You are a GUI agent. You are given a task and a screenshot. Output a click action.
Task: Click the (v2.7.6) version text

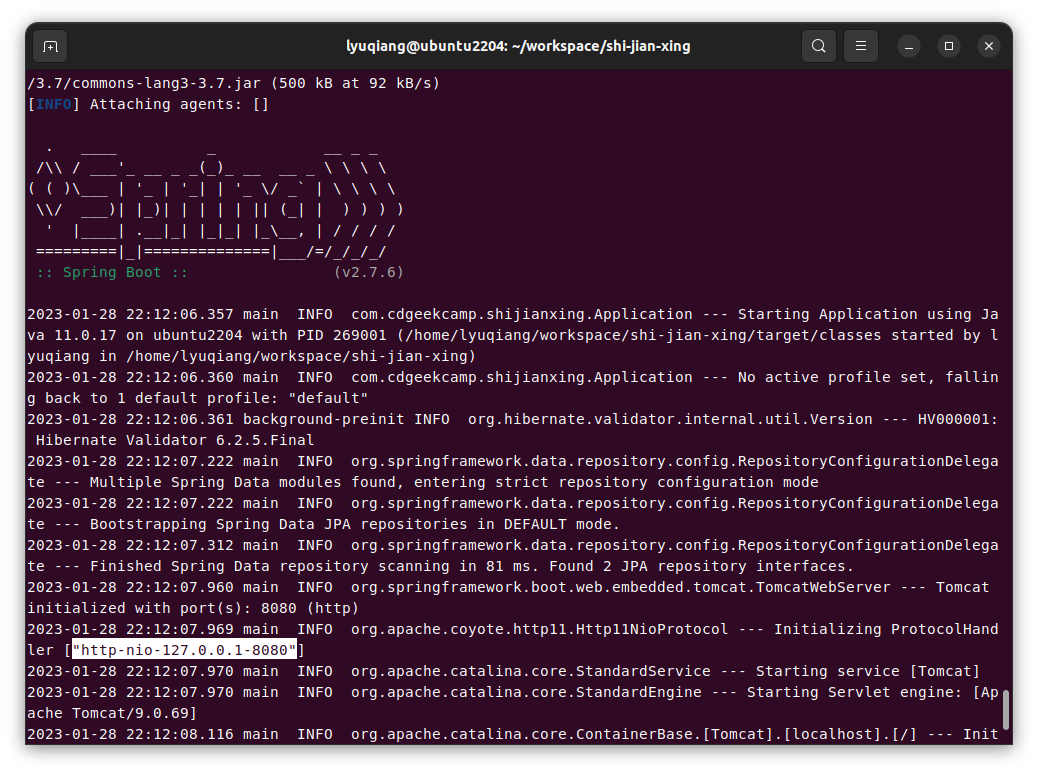tap(368, 272)
